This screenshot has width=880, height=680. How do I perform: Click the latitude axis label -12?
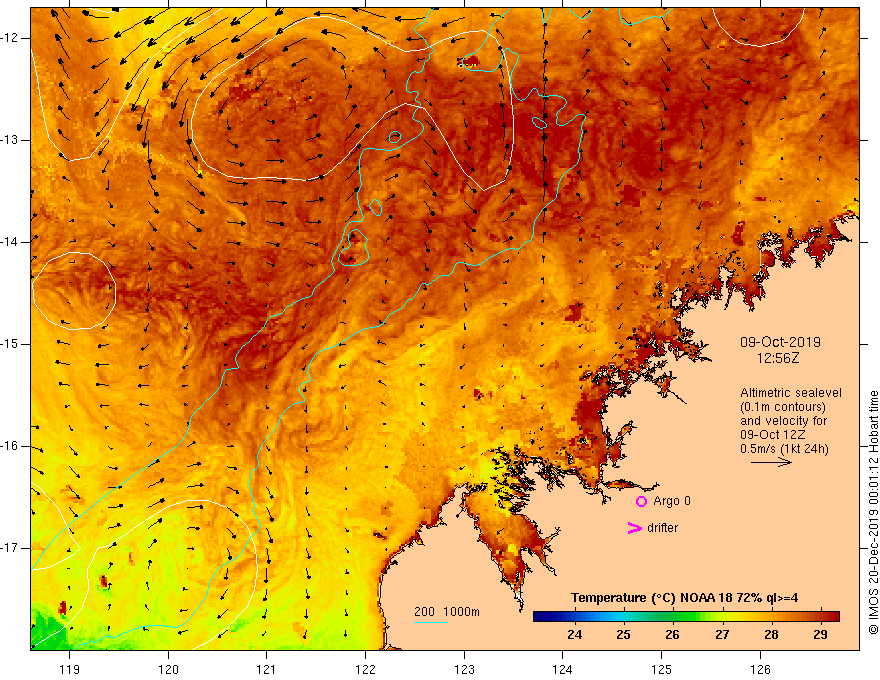tap(10, 38)
